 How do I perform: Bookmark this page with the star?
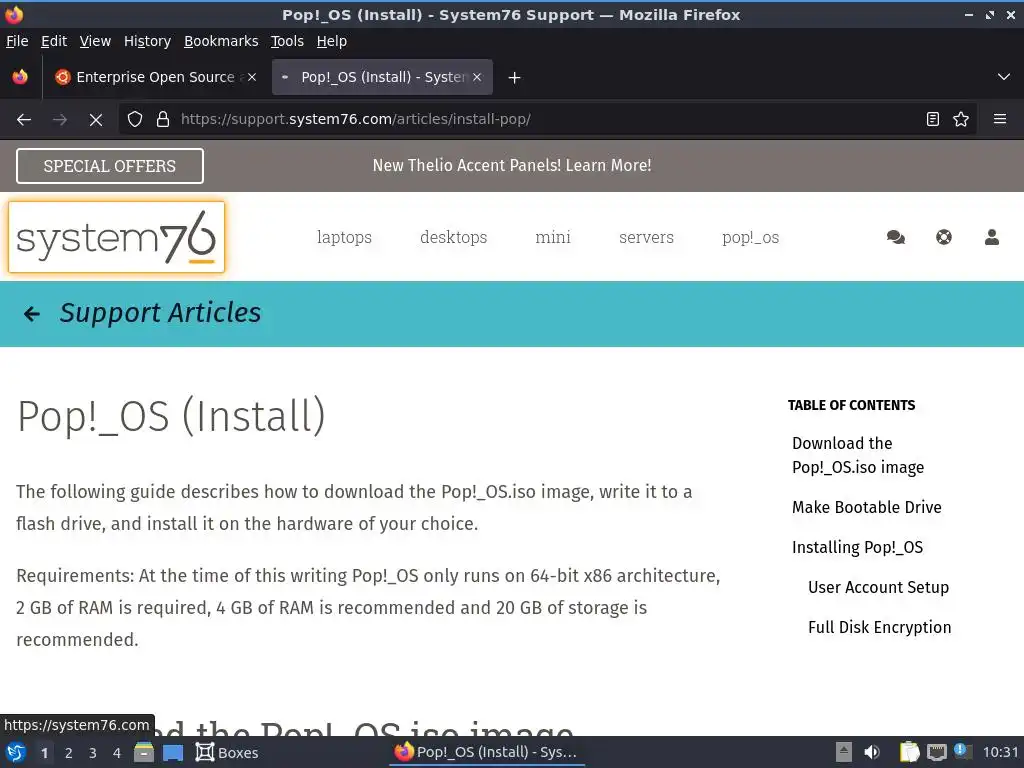(961, 119)
